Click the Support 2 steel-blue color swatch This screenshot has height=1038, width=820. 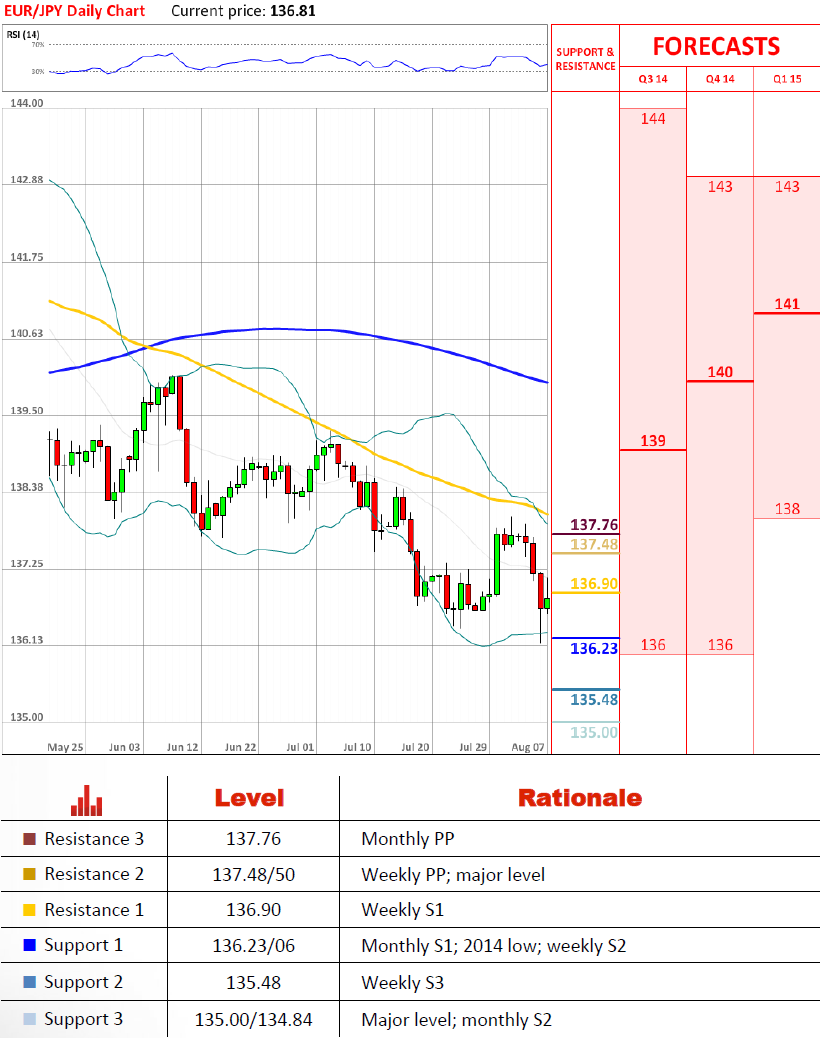coord(29,982)
